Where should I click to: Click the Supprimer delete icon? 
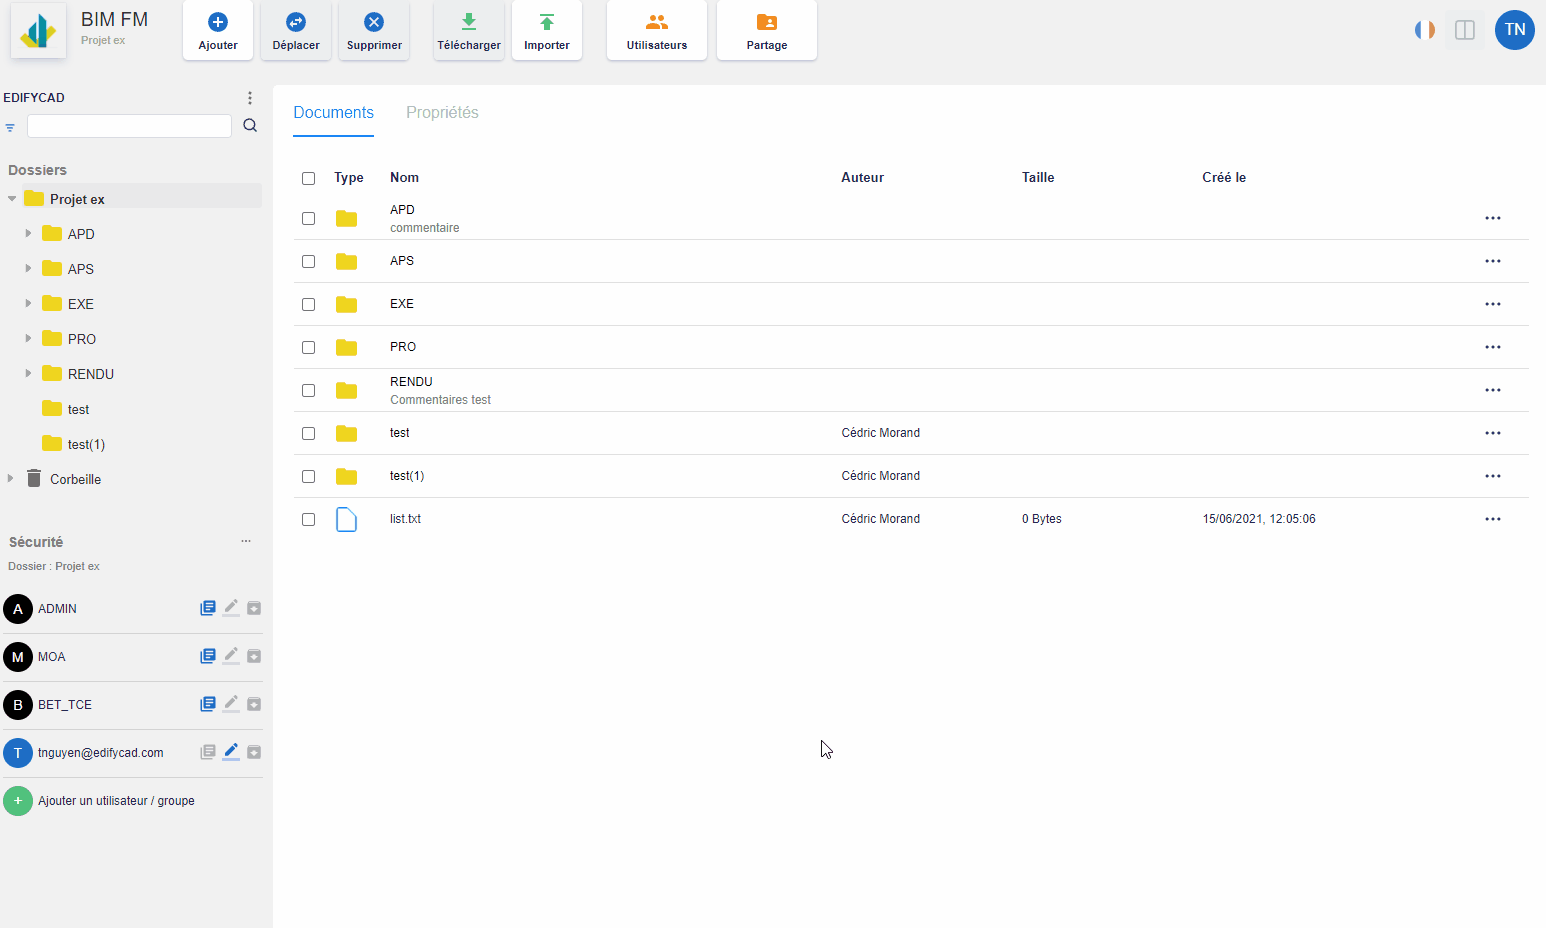(374, 23)
